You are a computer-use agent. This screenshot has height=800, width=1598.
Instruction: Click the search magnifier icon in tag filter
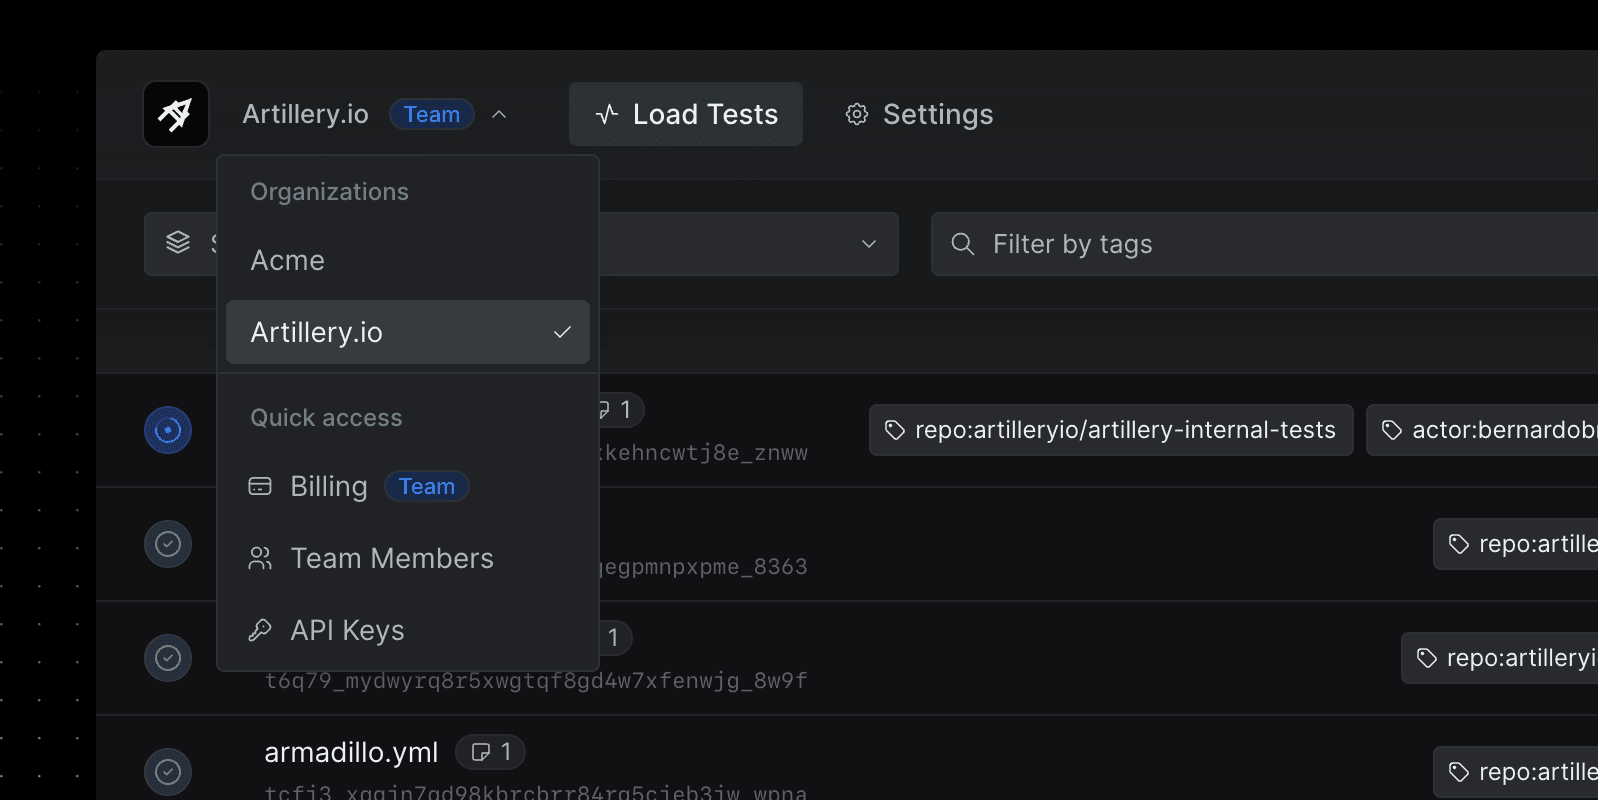(x=963, y=244)
